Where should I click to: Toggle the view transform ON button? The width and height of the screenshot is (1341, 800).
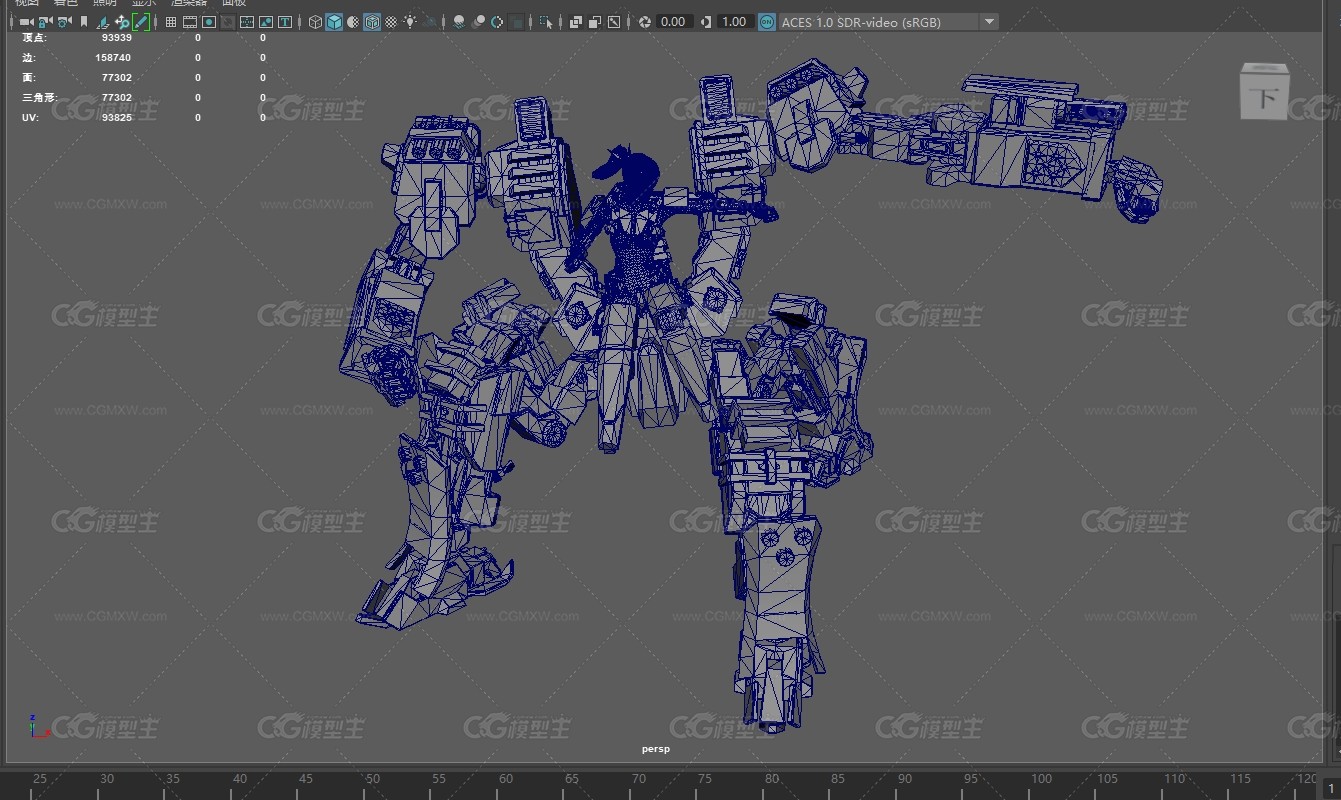coord(767,22)
